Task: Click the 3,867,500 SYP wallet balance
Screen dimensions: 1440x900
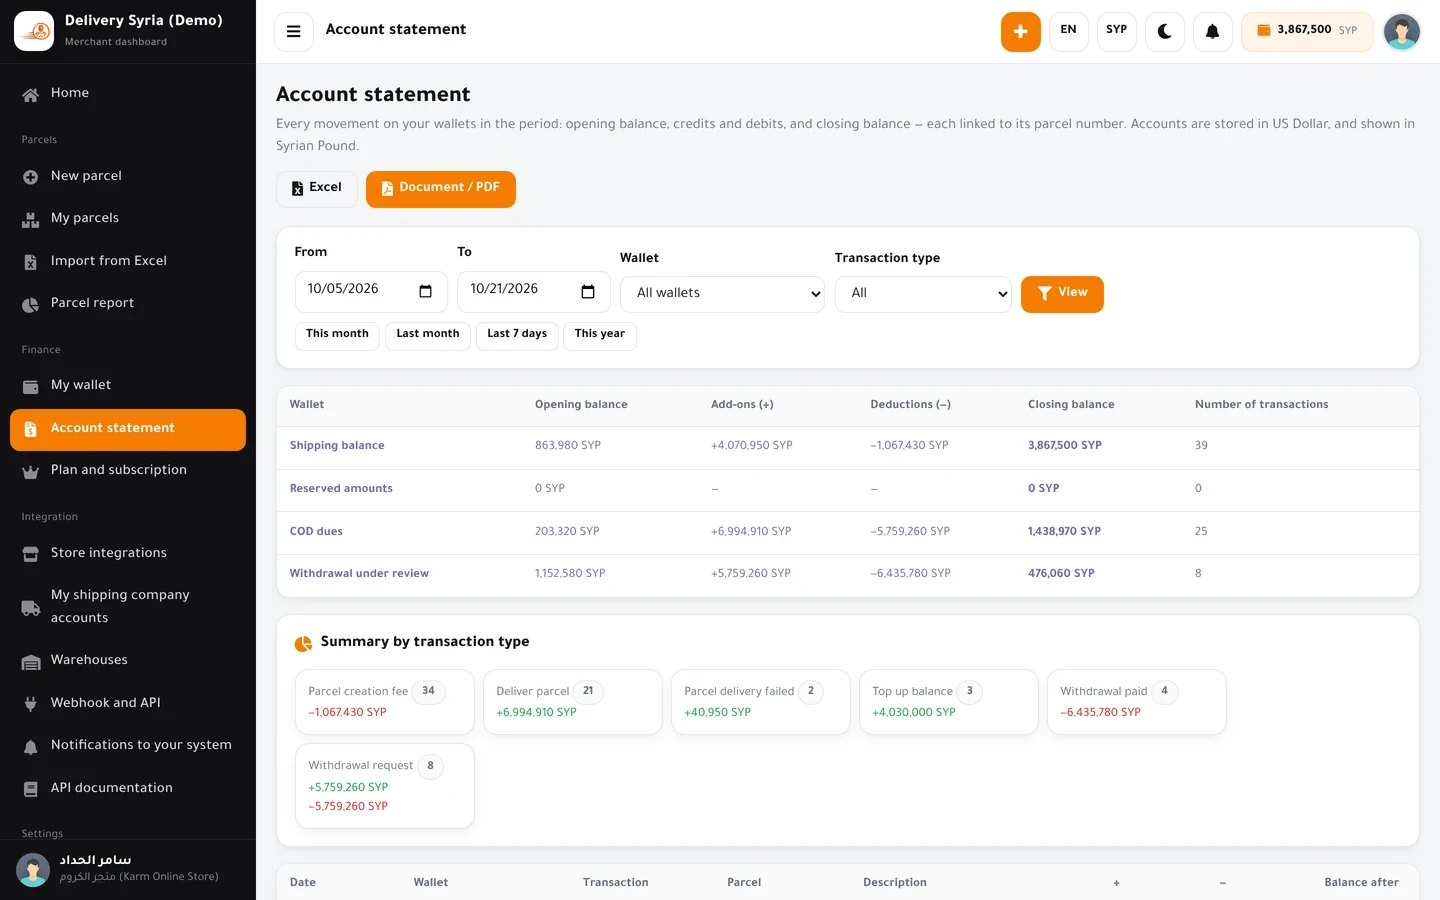Action: click(x=1307, y=31)
